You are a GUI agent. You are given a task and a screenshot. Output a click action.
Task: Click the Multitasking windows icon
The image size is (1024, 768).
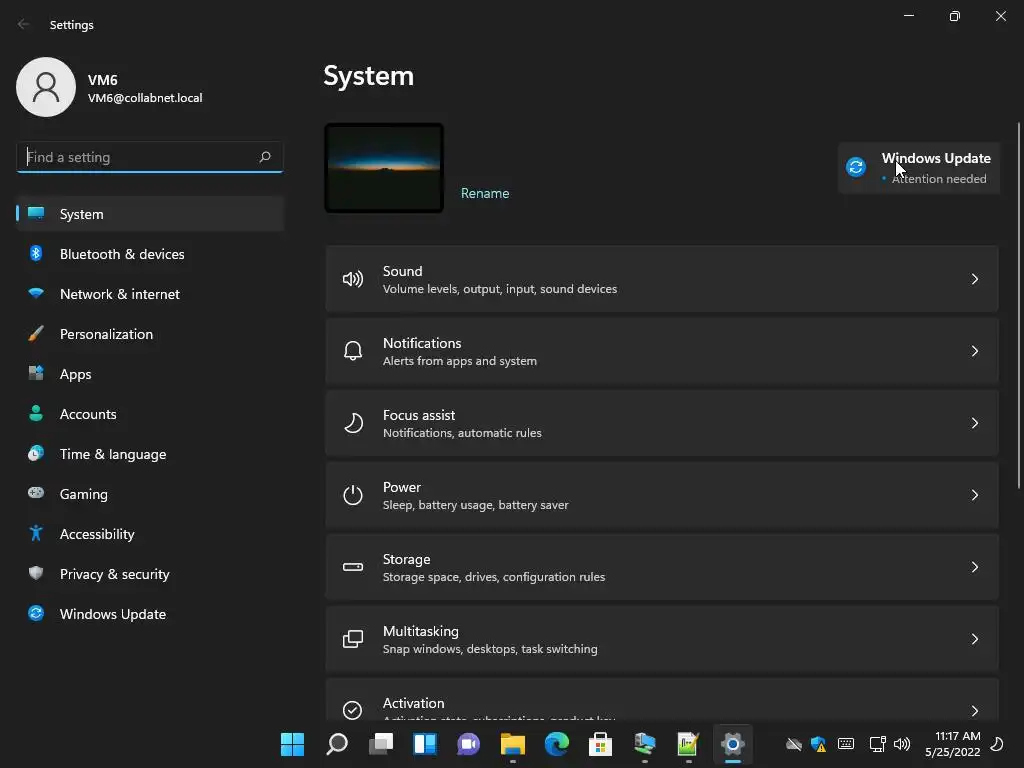coord(353,639)
